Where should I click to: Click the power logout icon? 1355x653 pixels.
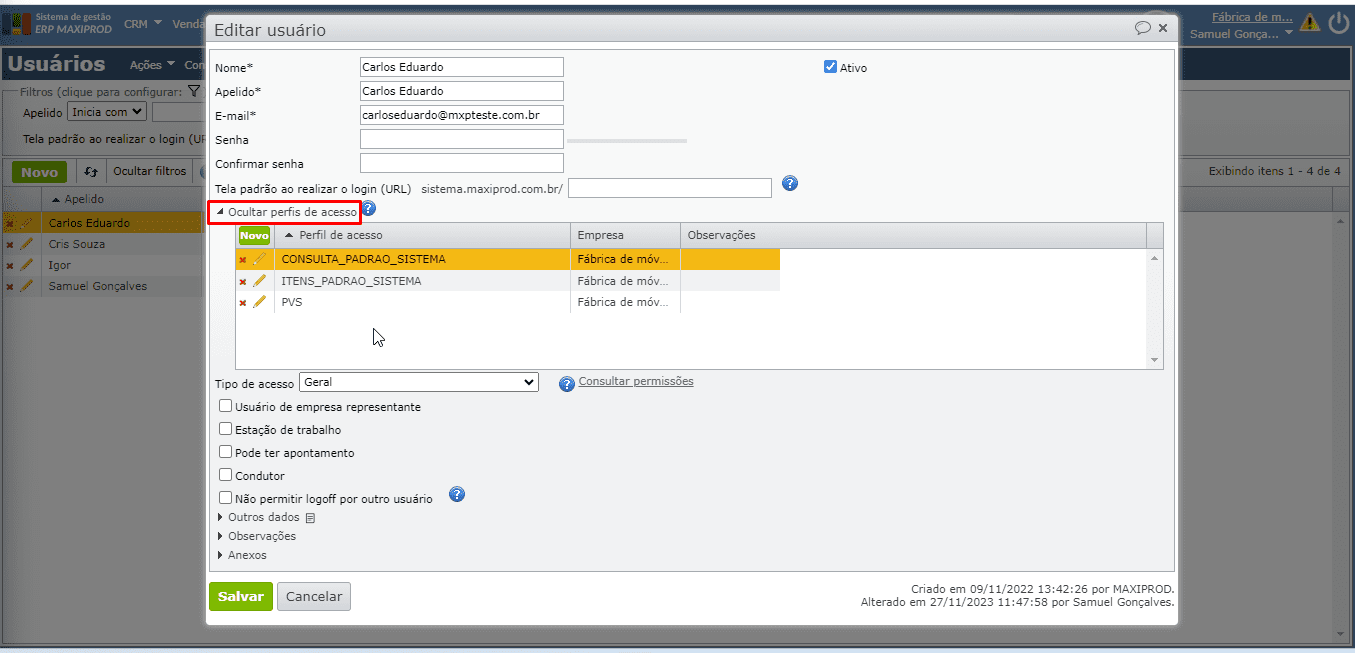[x=1338, y=22]
